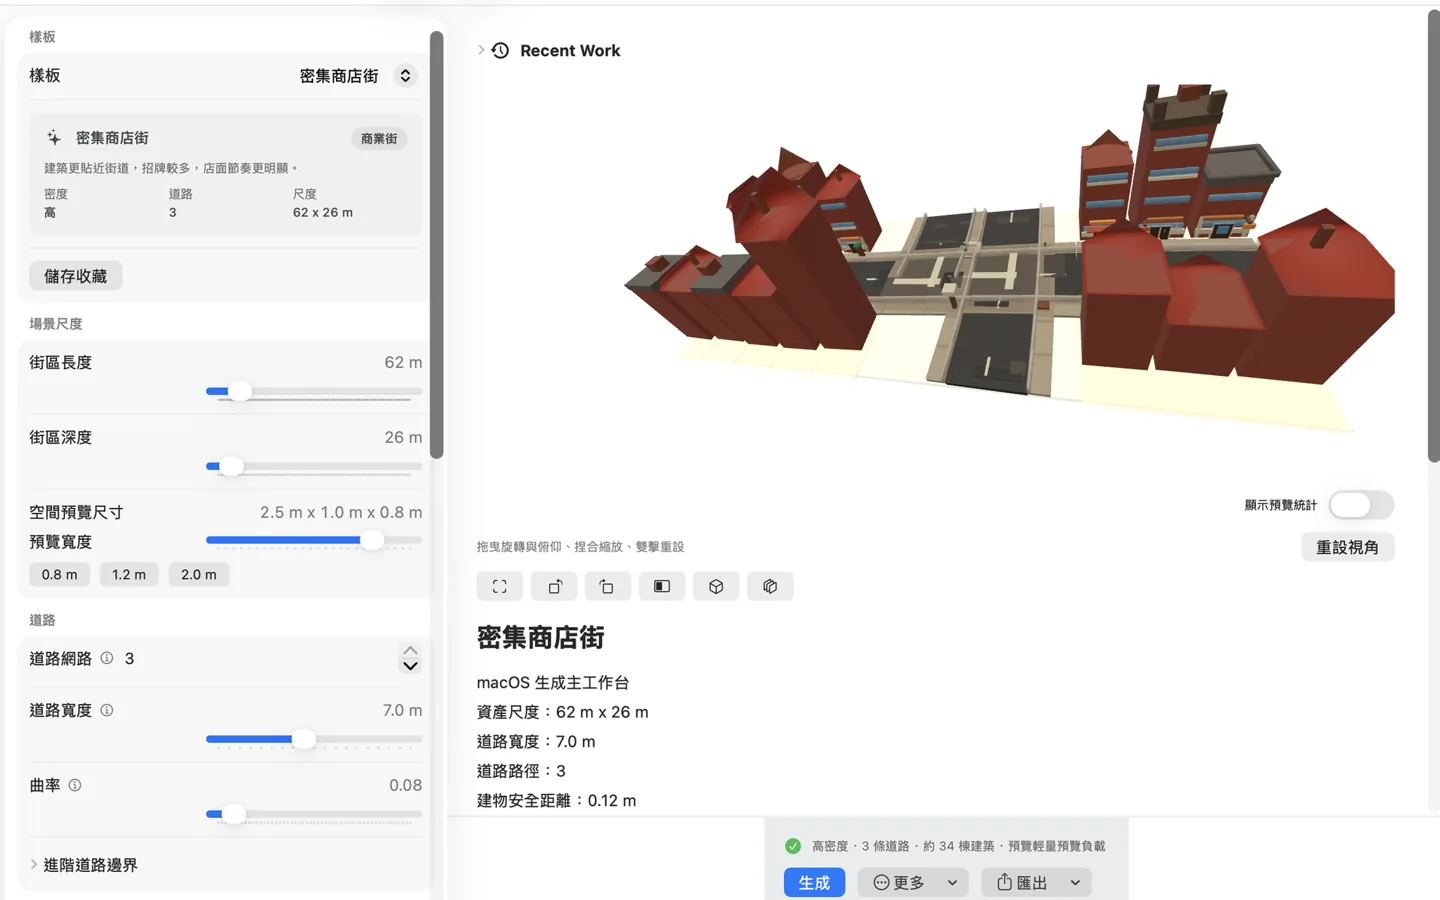The height and width of the screenshot is (900, 1440).
Task: Open the 更多 menu
Action: click(x=913, y=882)
